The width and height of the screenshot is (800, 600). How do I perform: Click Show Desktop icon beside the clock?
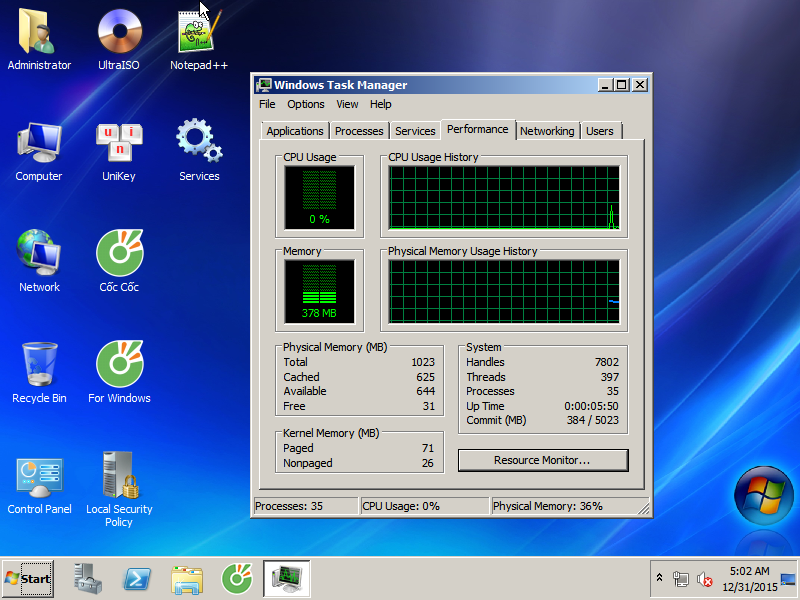click(788, 579)
